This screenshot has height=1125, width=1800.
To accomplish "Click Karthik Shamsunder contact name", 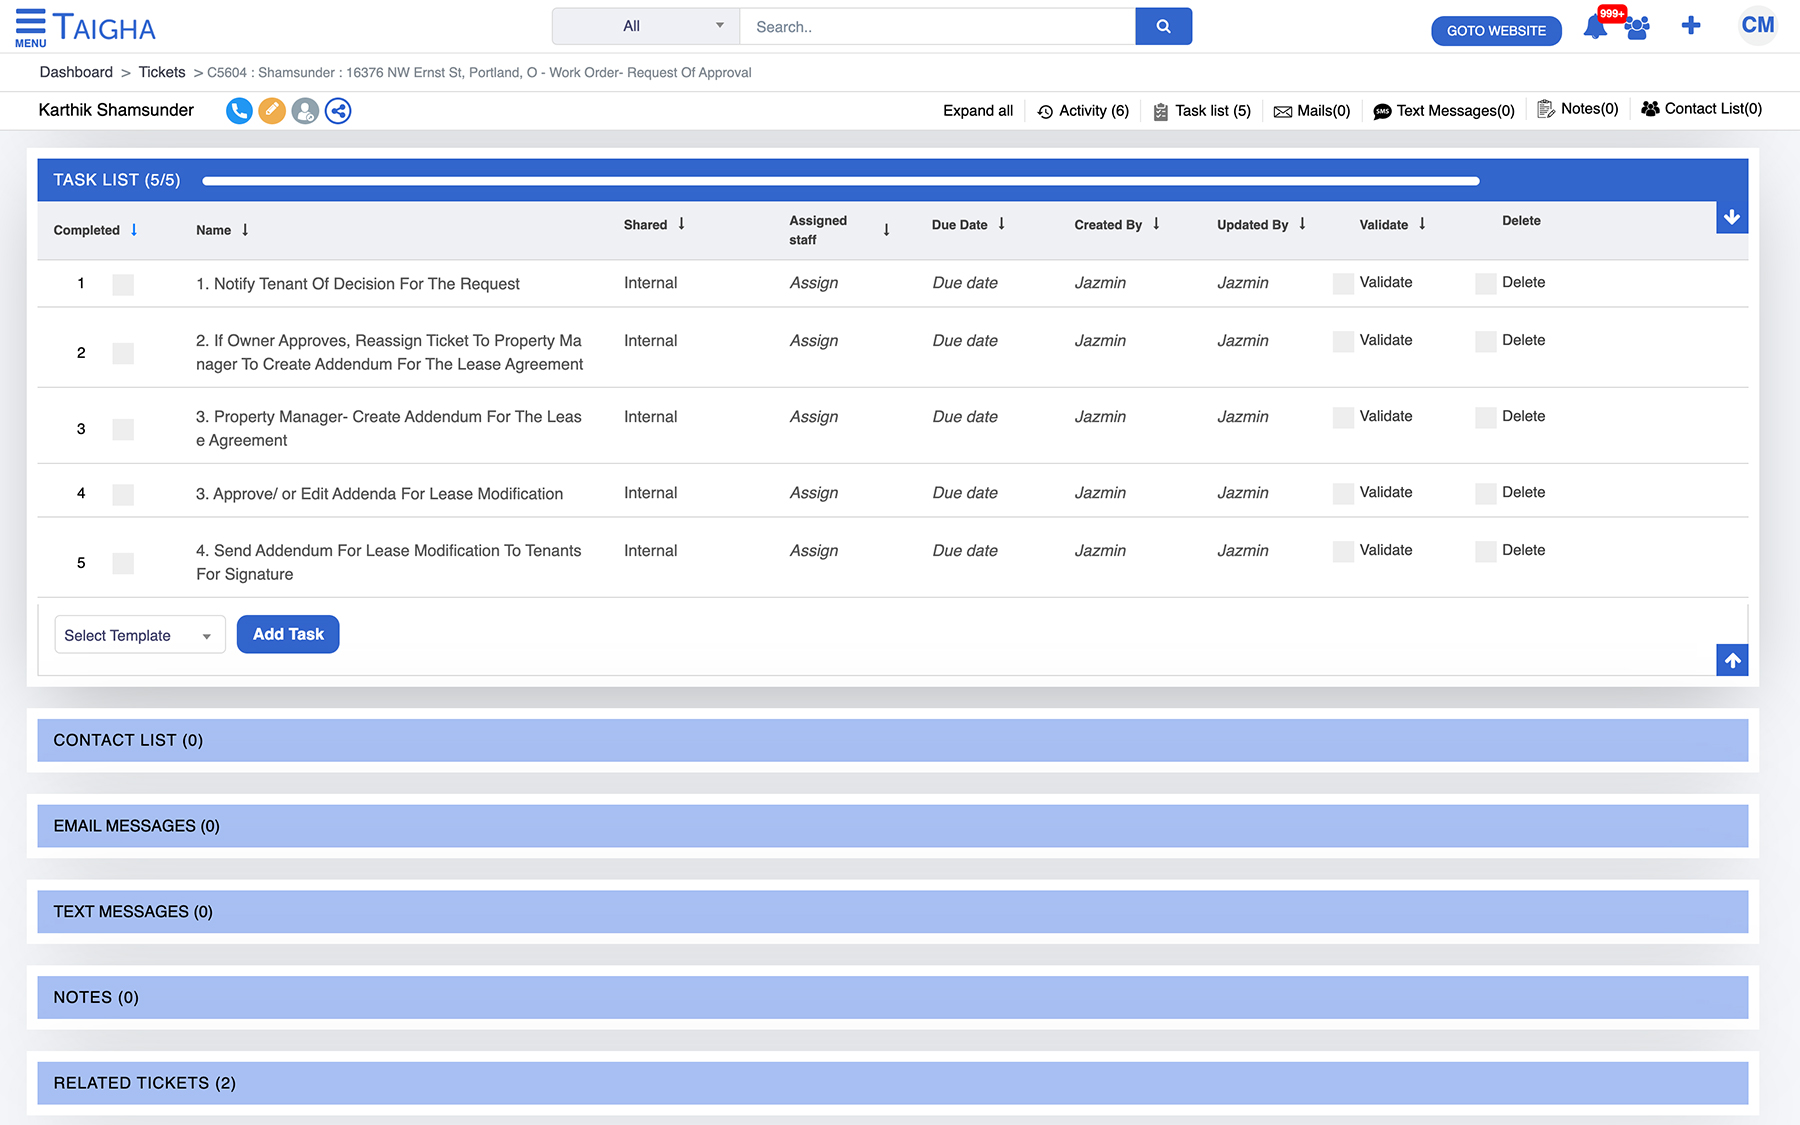I will pyautogui.click(x=116, y=110).
